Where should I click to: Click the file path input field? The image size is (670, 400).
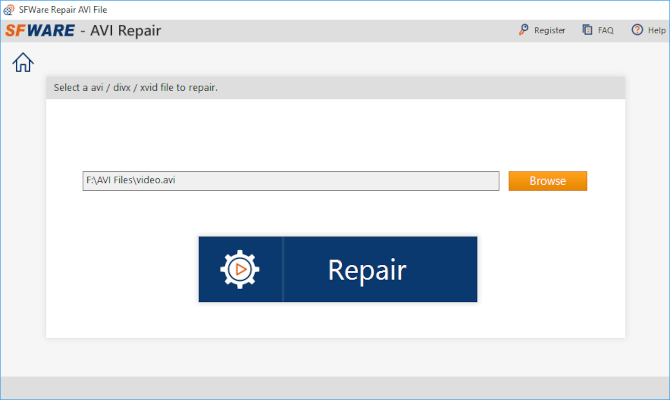[x=291, y=181]
